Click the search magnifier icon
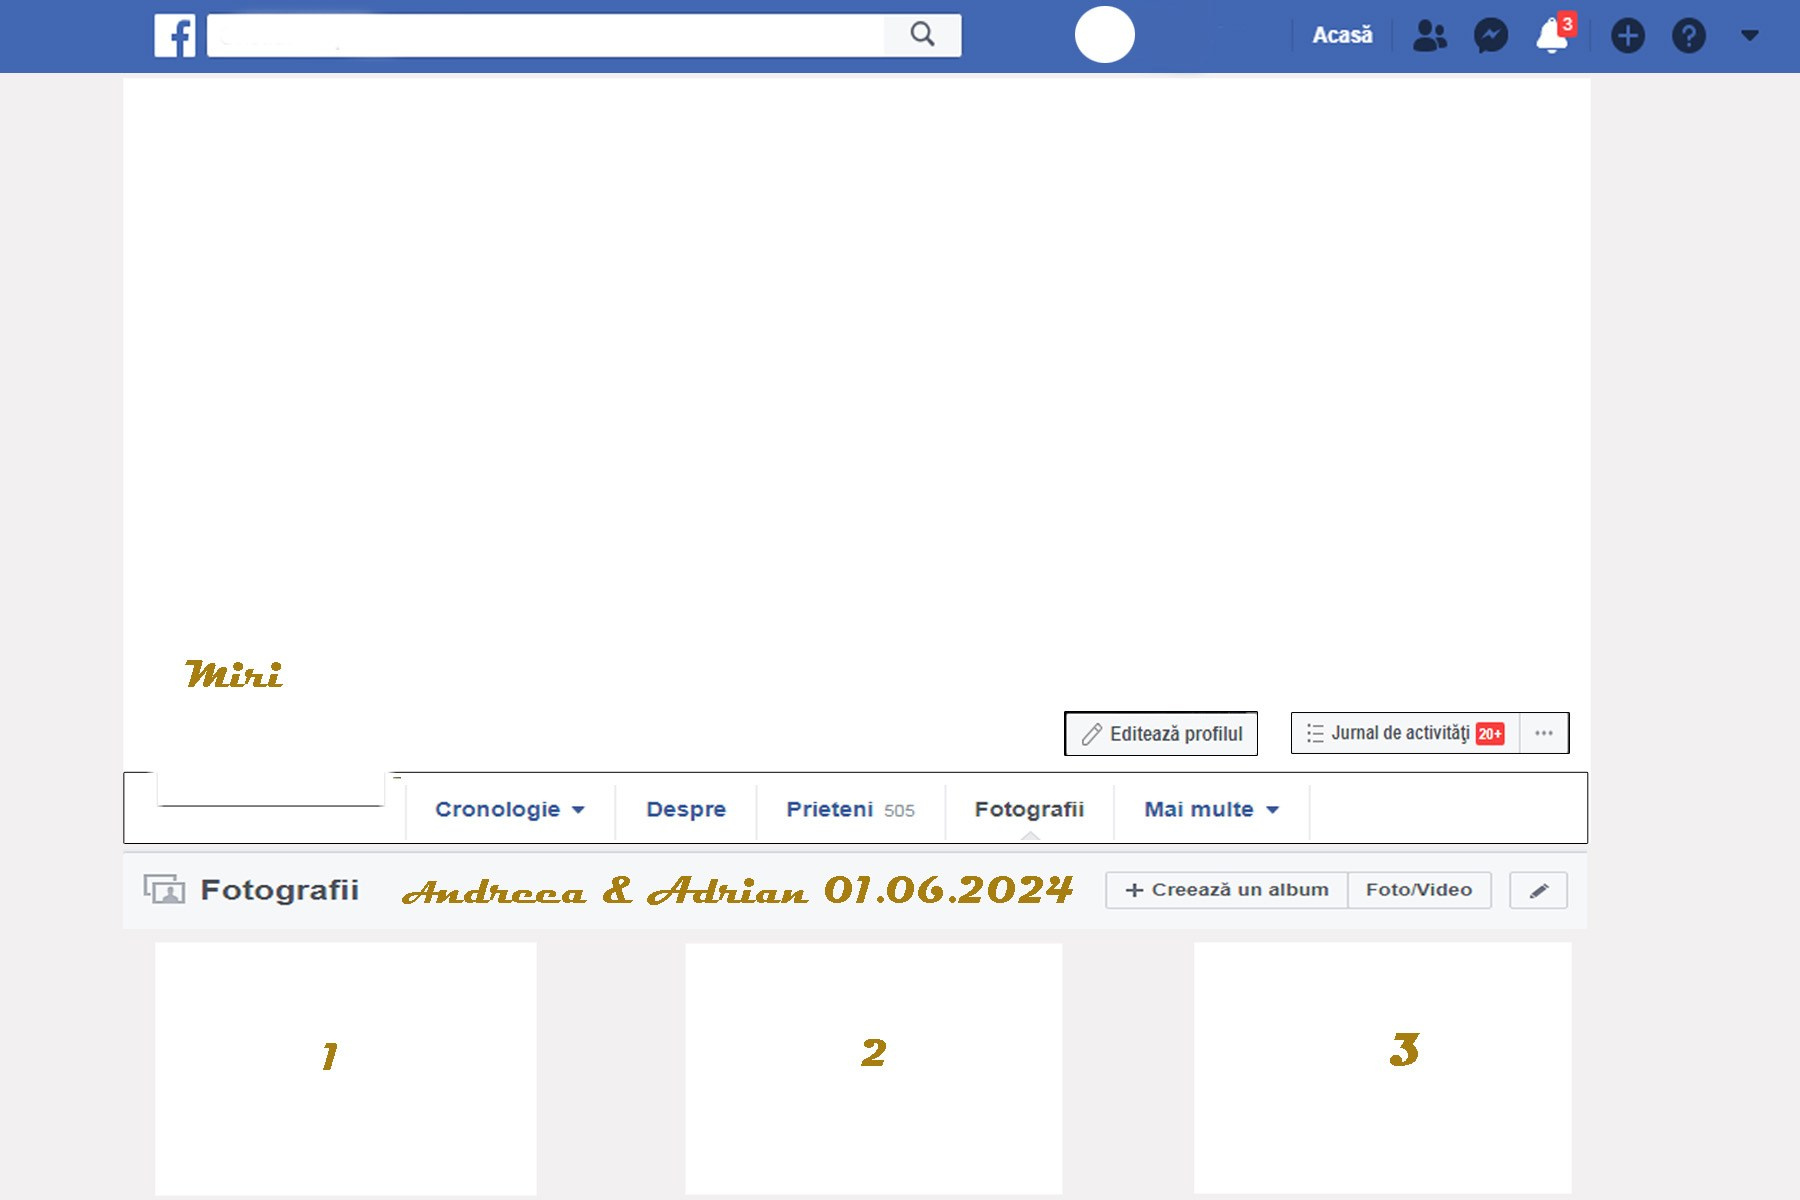Viewport: 1800px width, 1200px height. [922, 33]
